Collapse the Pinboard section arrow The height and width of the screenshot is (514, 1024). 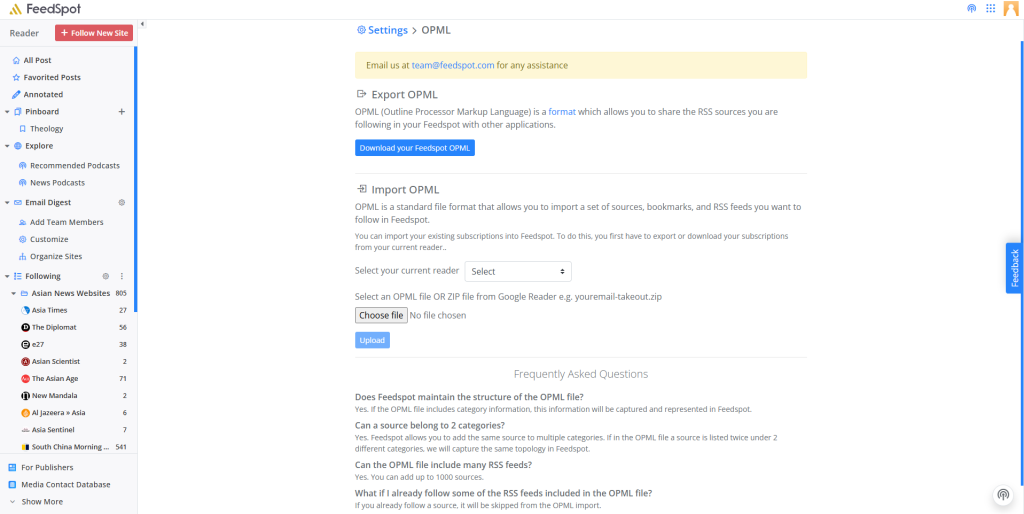click(7, 112)
